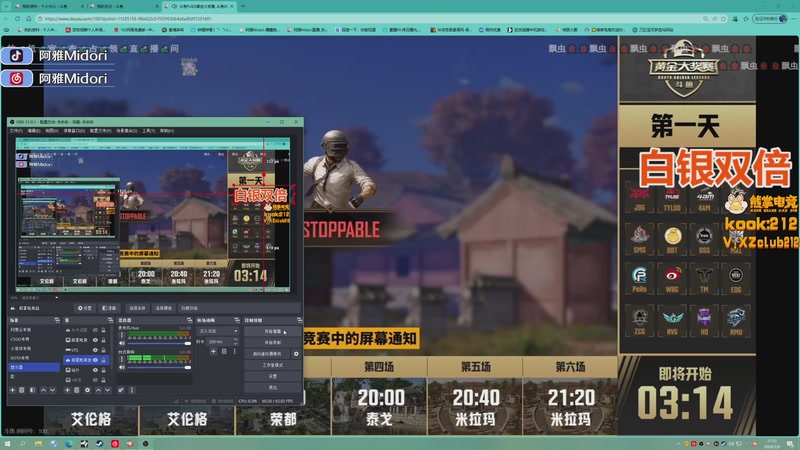Move selected scene up

[x=43, y=390]
